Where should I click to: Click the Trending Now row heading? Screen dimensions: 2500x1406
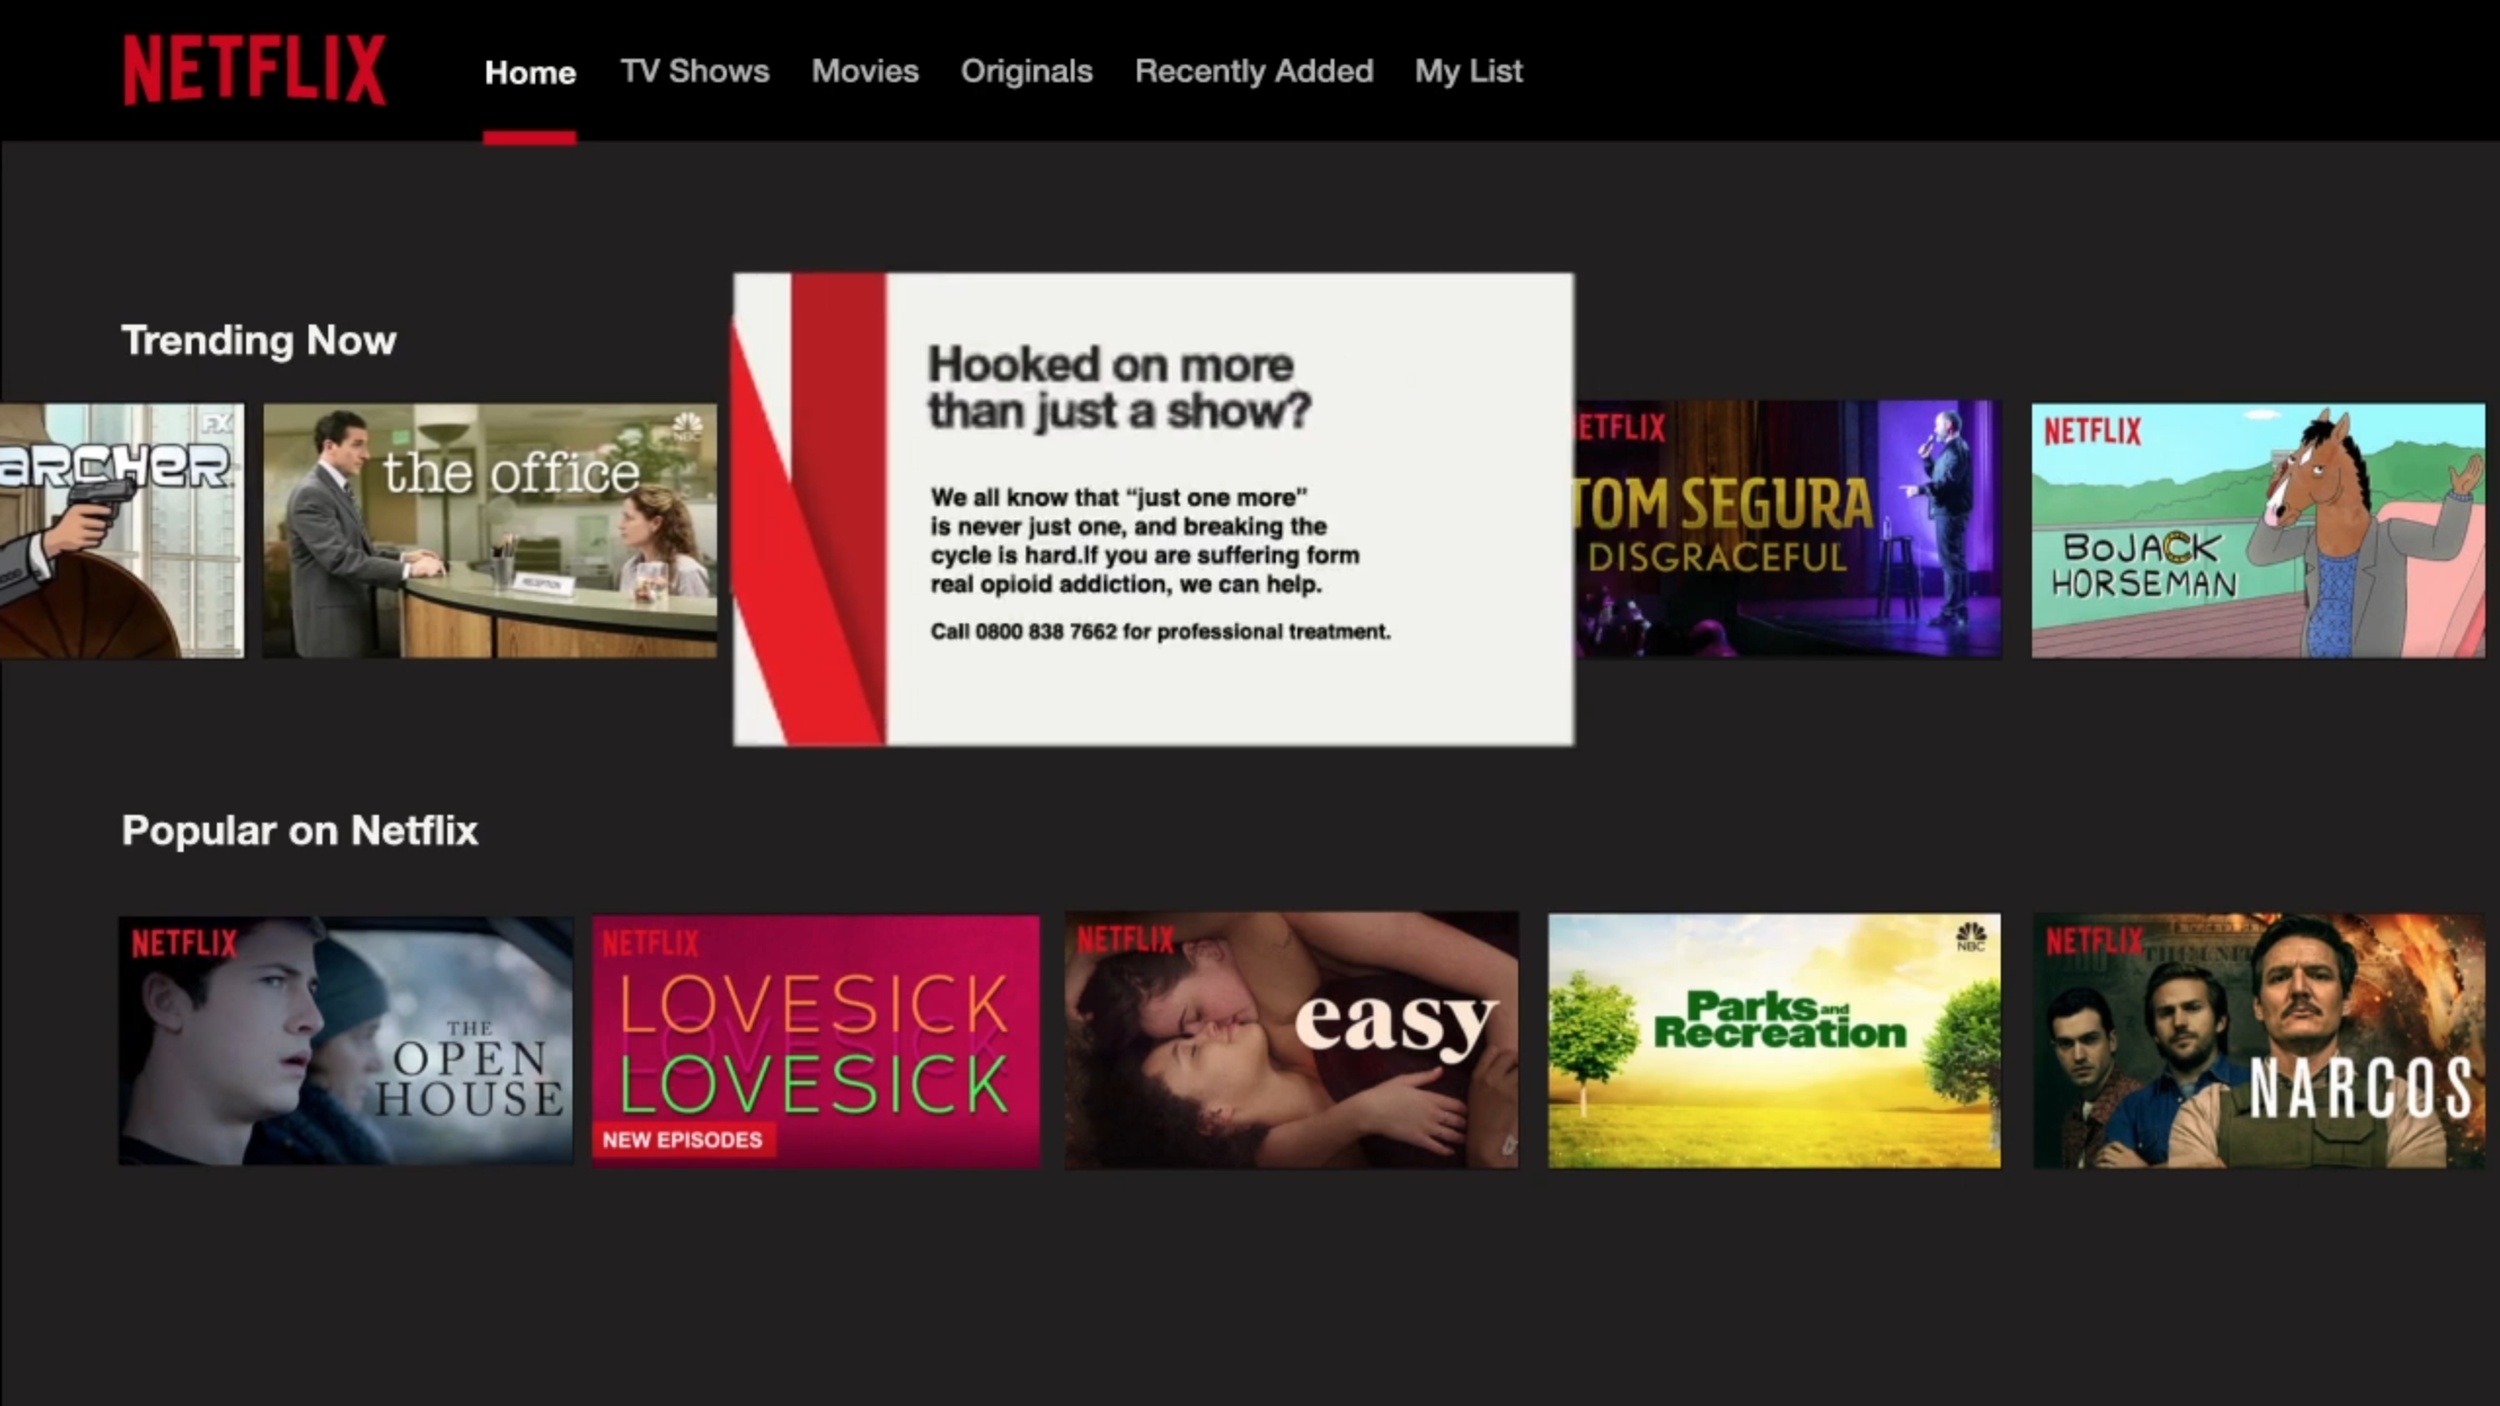click(258, 340)
